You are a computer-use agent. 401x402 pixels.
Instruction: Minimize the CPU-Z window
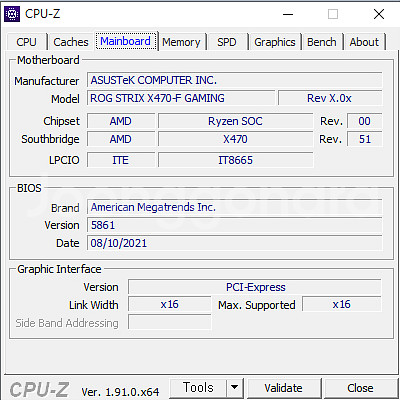pyautogui.click(x=288, y=14)
